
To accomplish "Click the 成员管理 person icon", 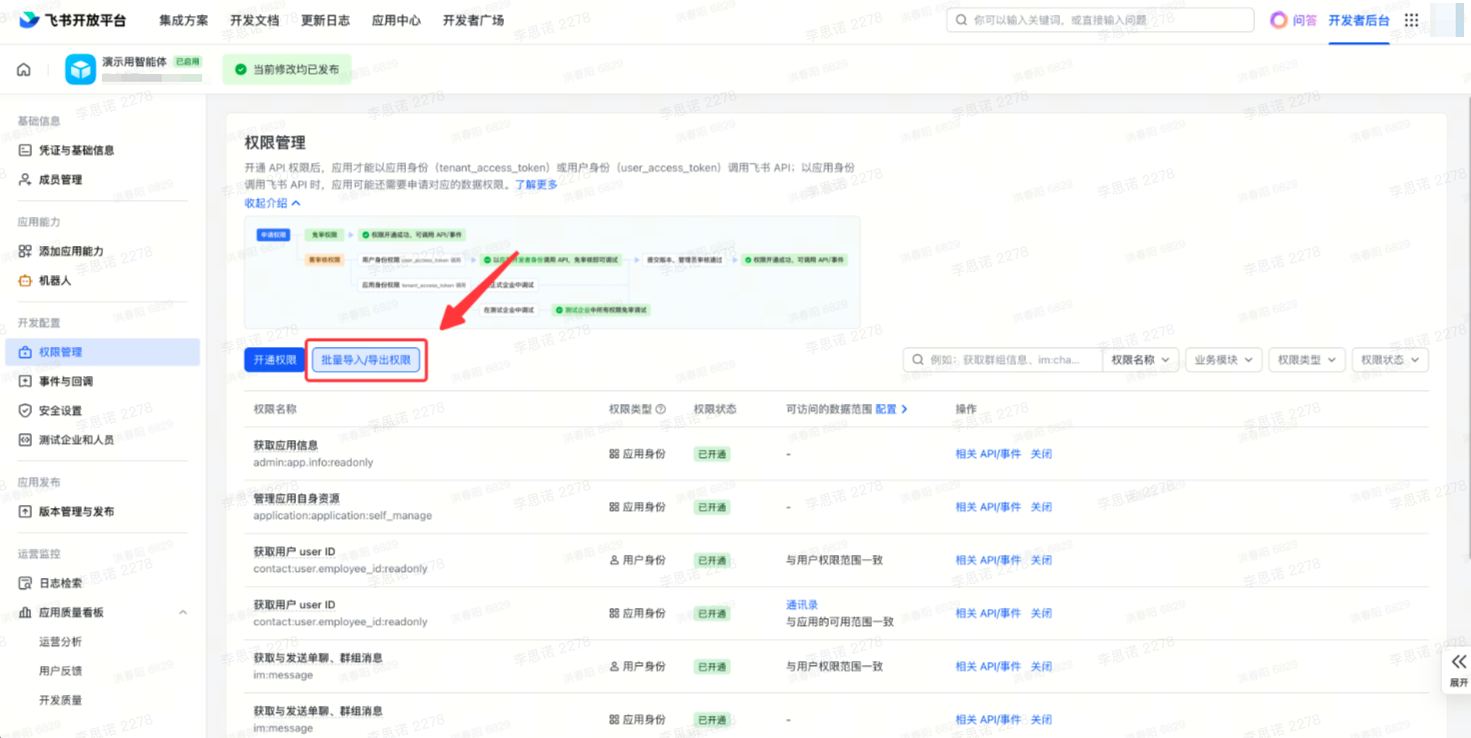I will pos(25,180).
